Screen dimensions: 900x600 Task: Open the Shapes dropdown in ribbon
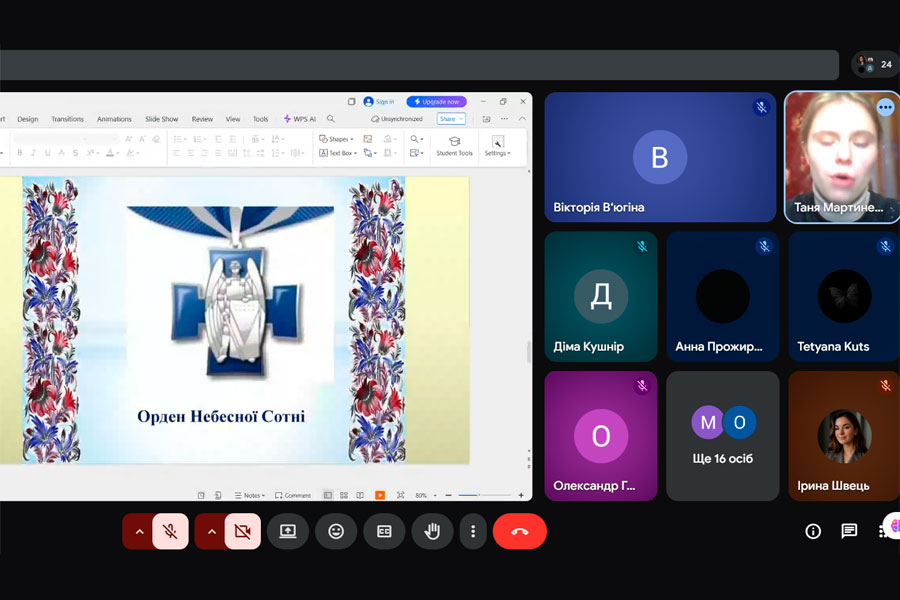click(337, 139)
